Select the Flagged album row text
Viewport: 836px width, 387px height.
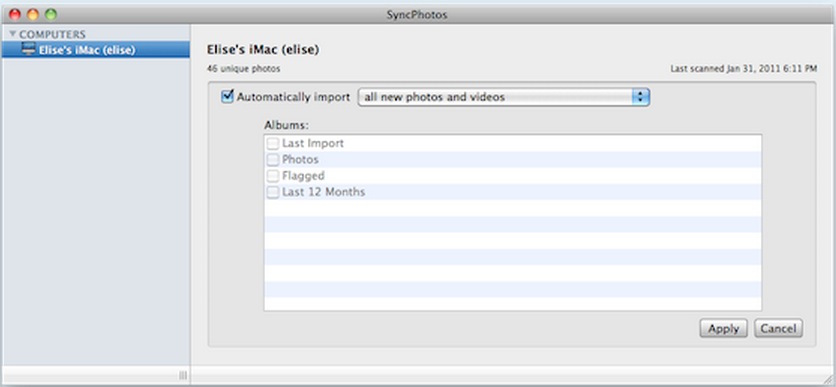303,175
